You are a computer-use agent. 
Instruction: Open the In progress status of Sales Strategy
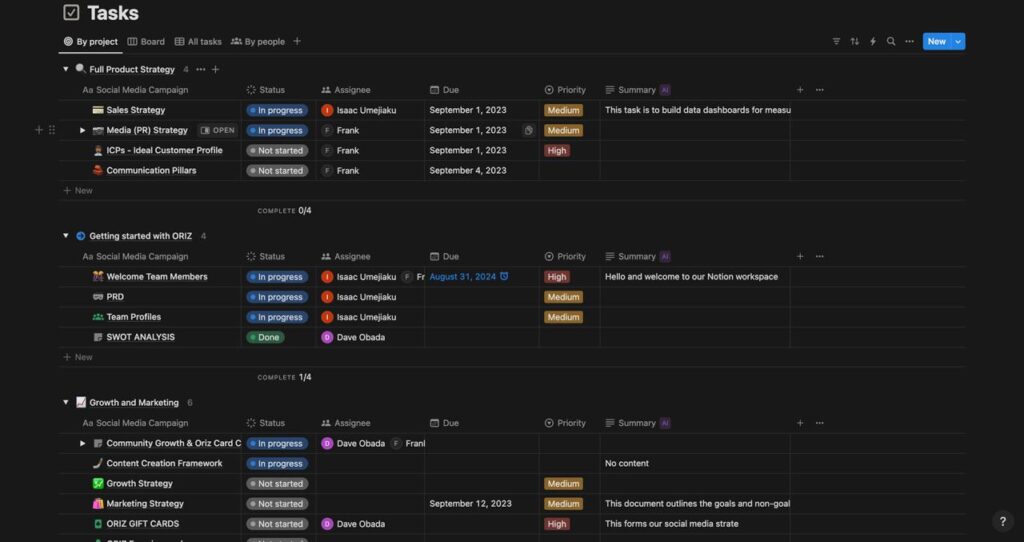(277, 110)
